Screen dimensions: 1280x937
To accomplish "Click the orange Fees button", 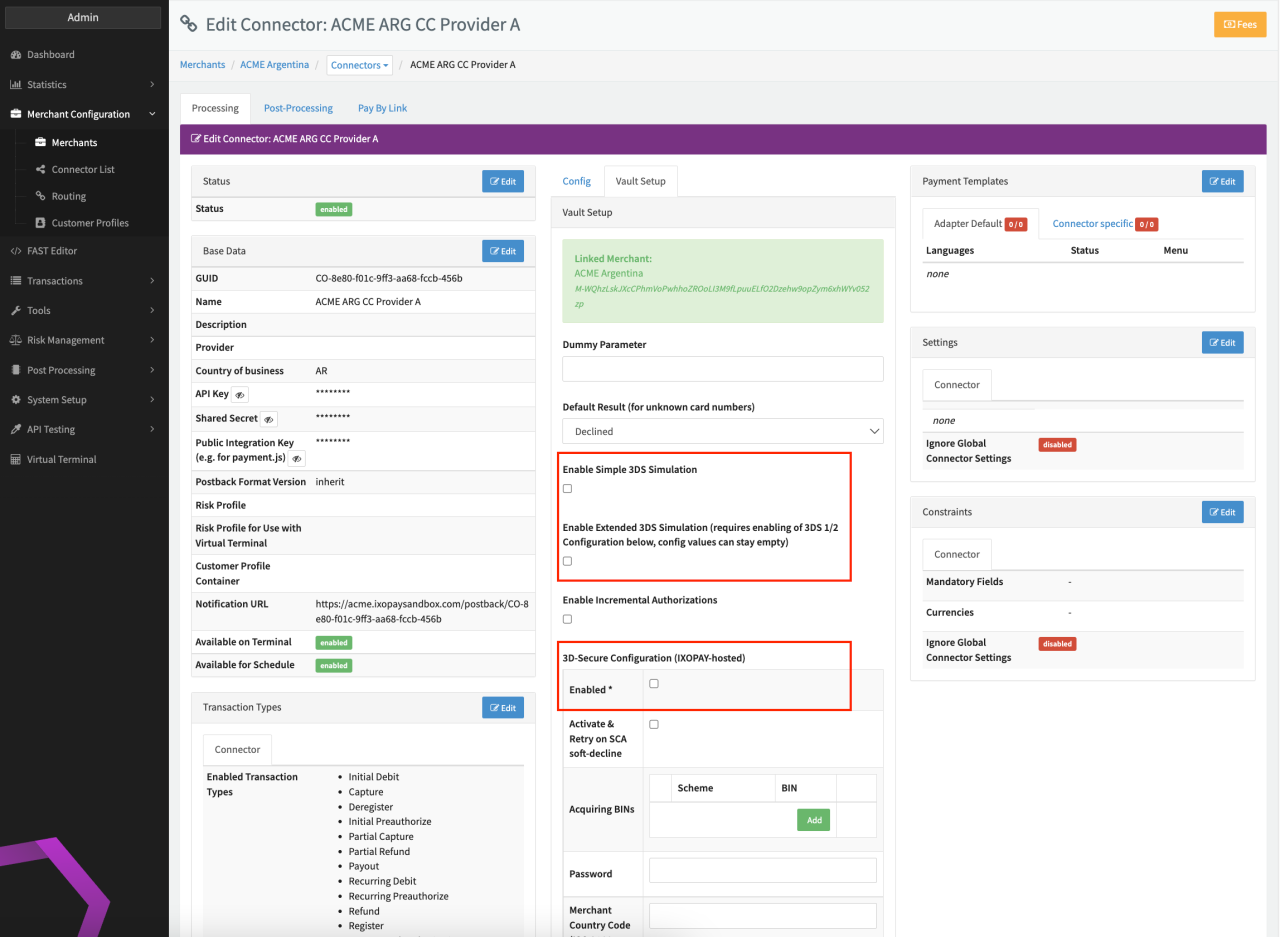I will click(1239, 24).
